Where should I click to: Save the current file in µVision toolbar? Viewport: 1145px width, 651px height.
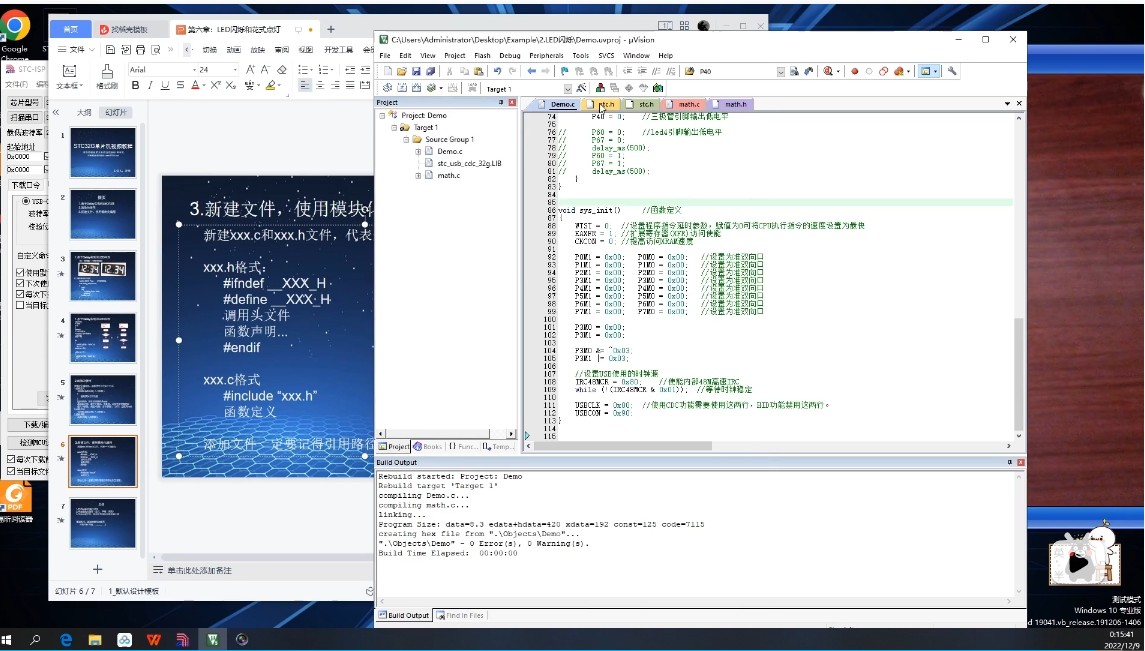(x=416, y=72)
